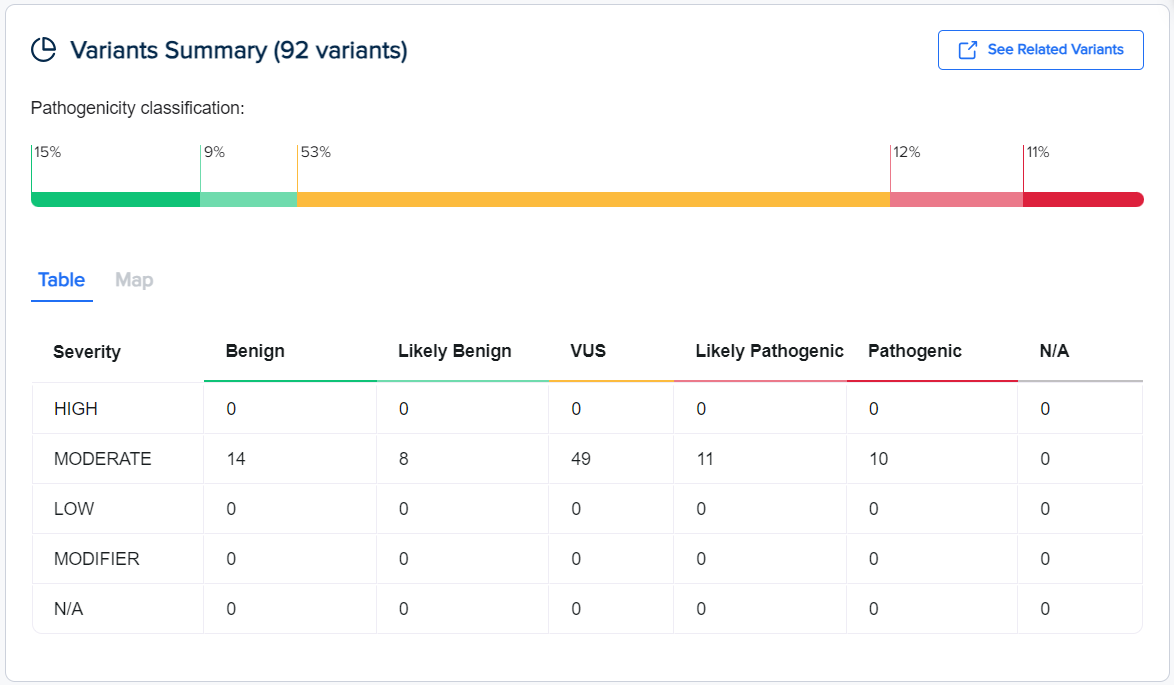Click the 14 Benign count in MODERATE row

point(236,459)
